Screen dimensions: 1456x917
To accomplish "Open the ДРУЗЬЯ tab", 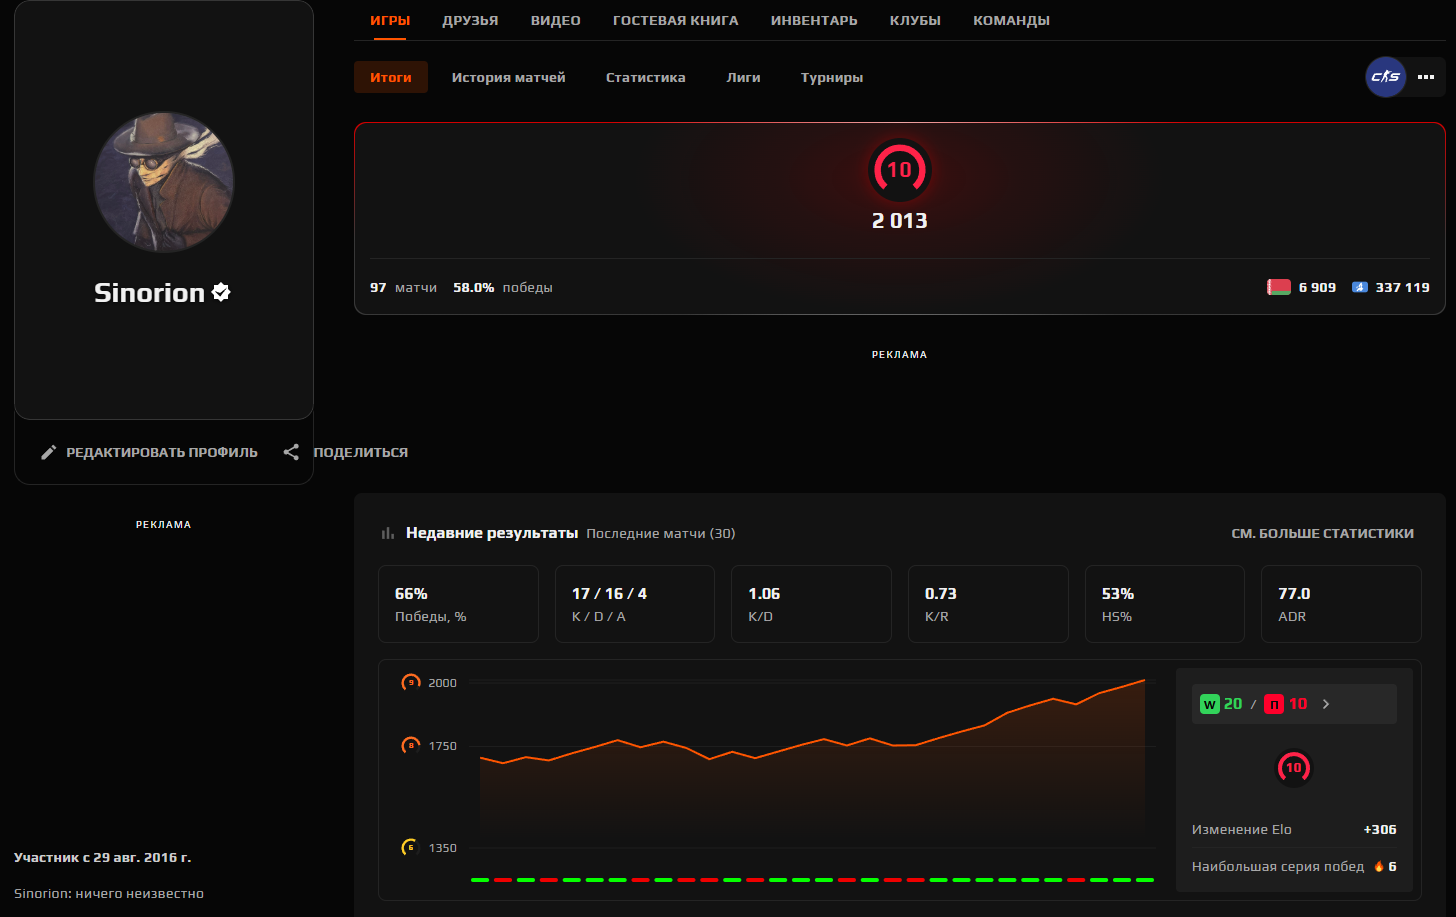I will click(470, 20).
